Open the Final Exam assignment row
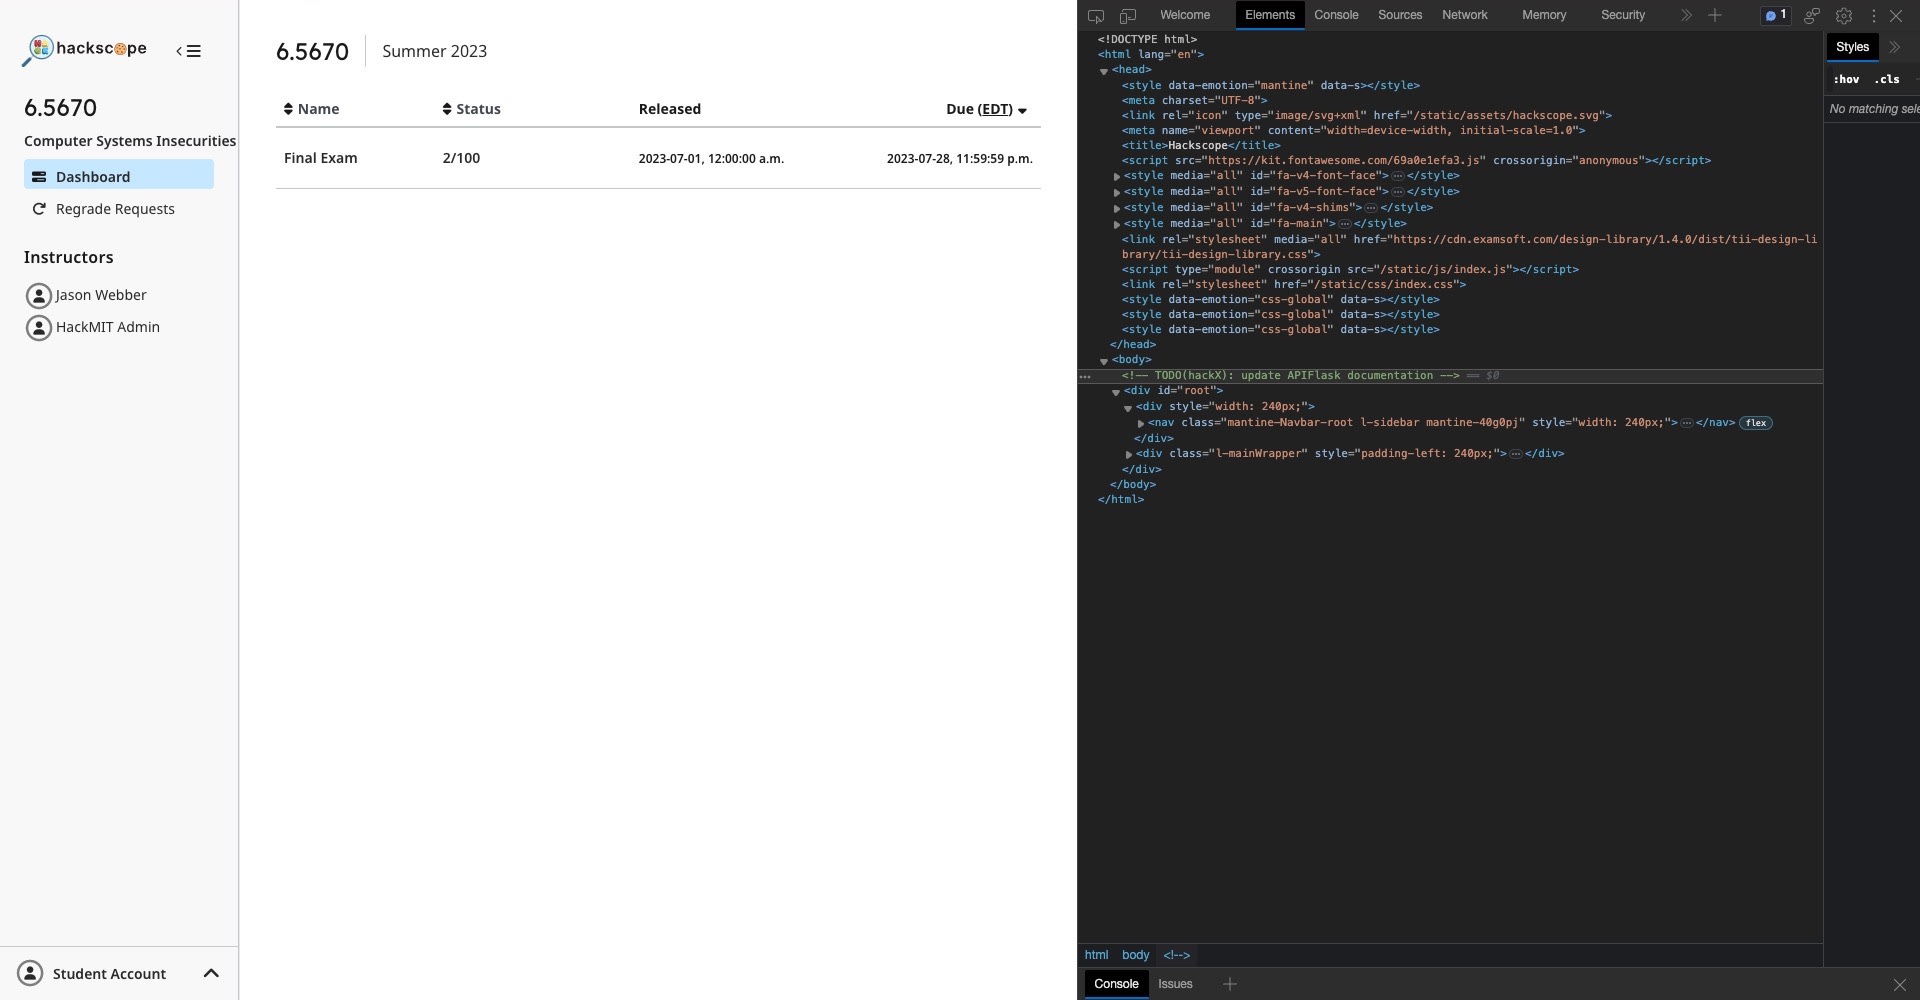The width and height of the screenshot is (1920, 1000). pyautogui.click(x=658, y=158)
